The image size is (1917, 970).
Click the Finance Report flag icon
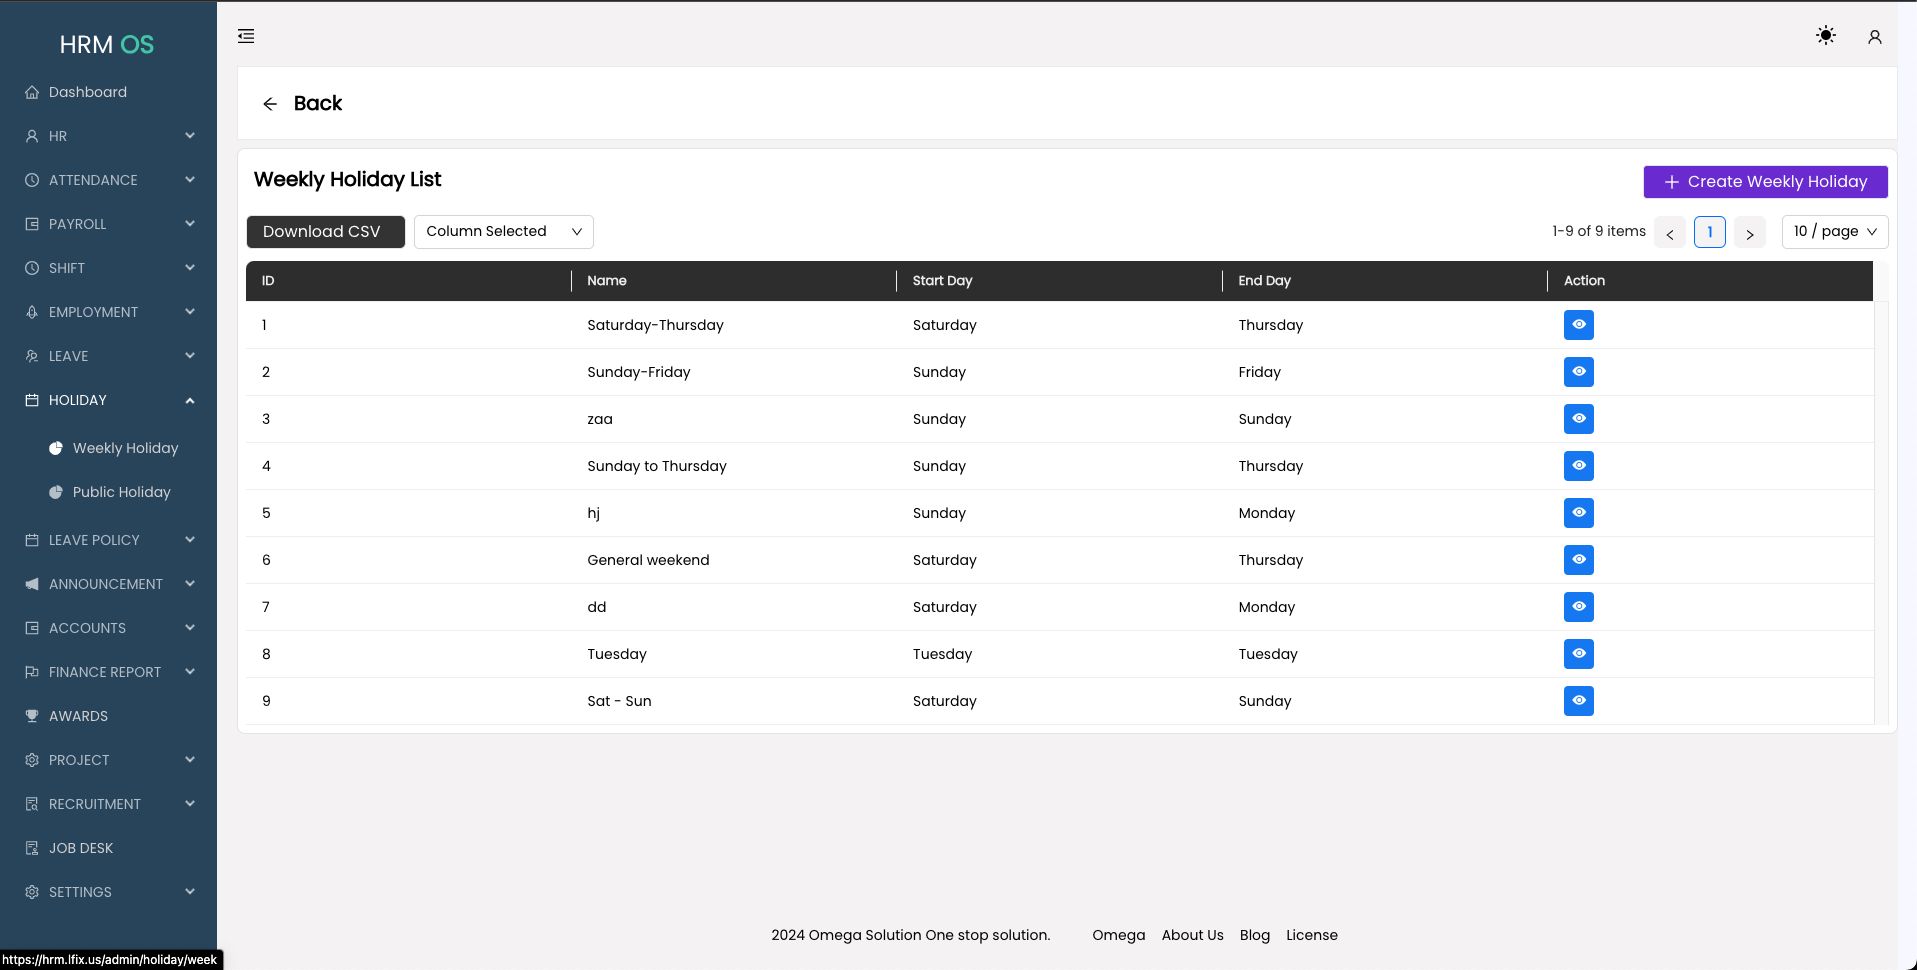[32, 672]
